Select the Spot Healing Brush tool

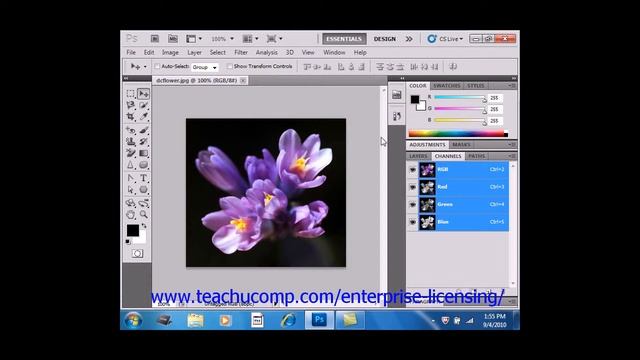click(x=131, y=131)
